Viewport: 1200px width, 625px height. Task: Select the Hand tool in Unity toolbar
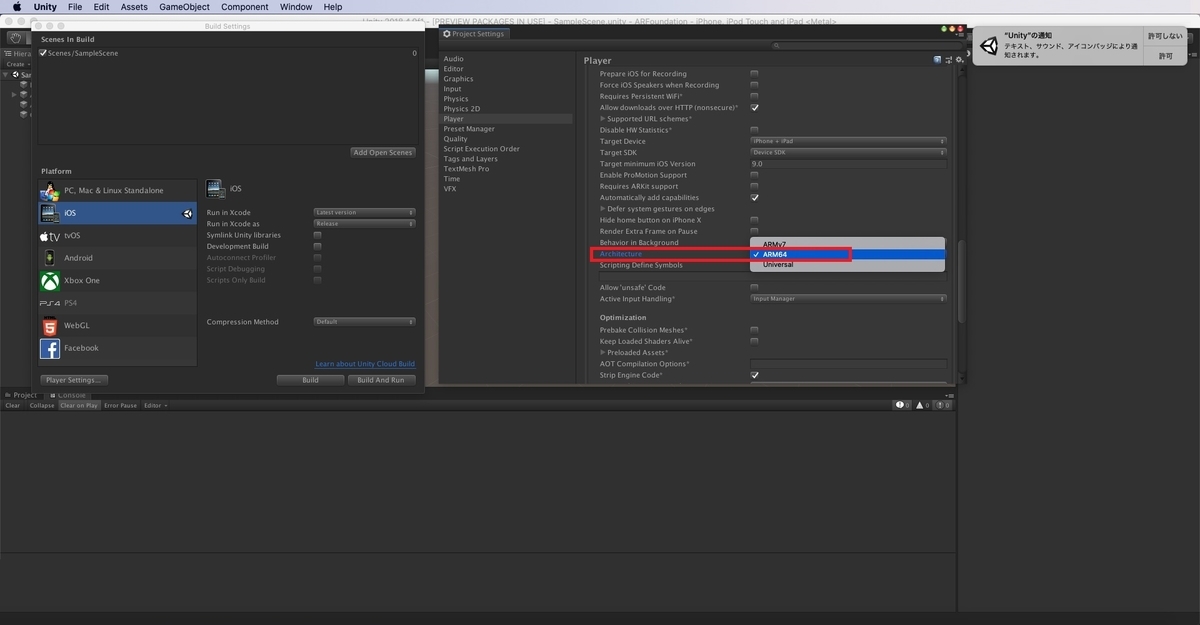coord(16,37)
